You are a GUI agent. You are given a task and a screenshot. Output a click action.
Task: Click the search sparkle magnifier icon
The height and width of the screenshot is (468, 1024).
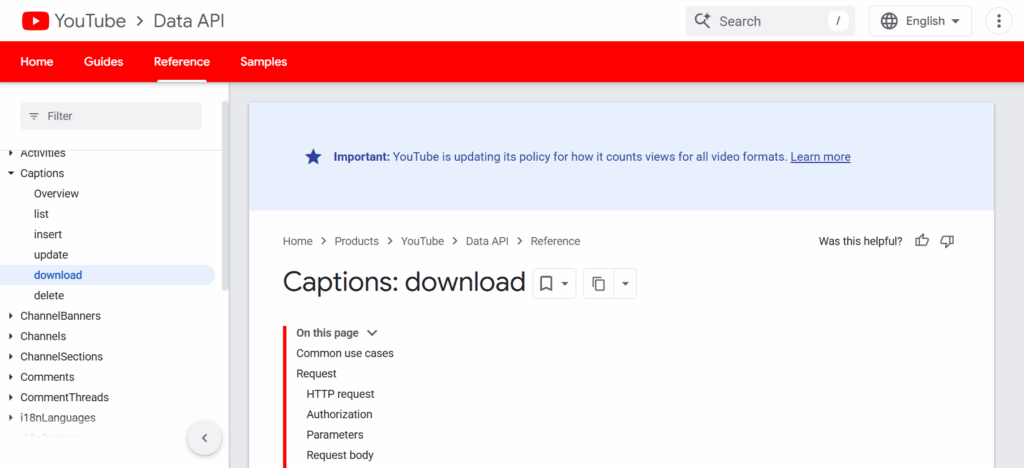pos(703,21)
